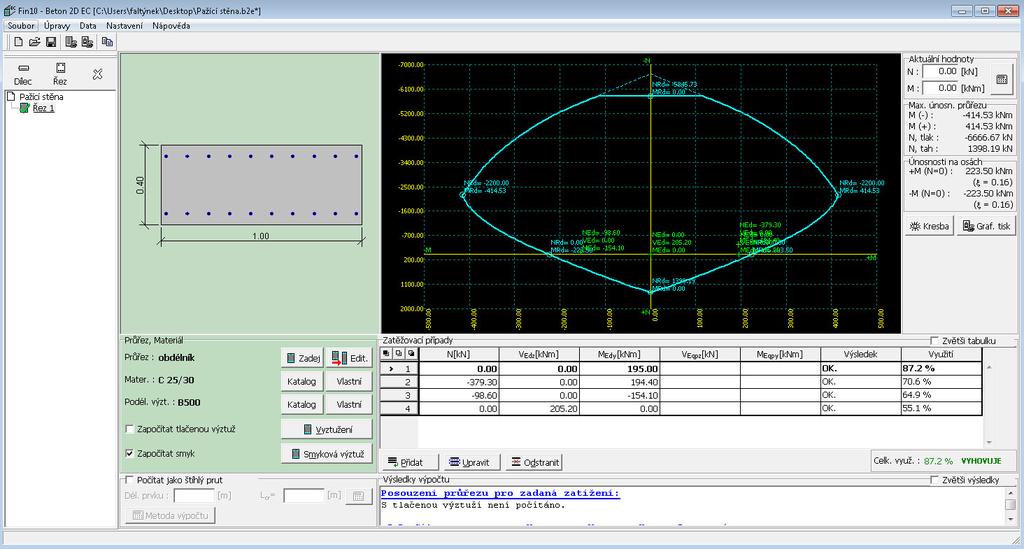Click the Zadej cross-section button
The width and height of the screenshot is (1024, 549).
302,358
